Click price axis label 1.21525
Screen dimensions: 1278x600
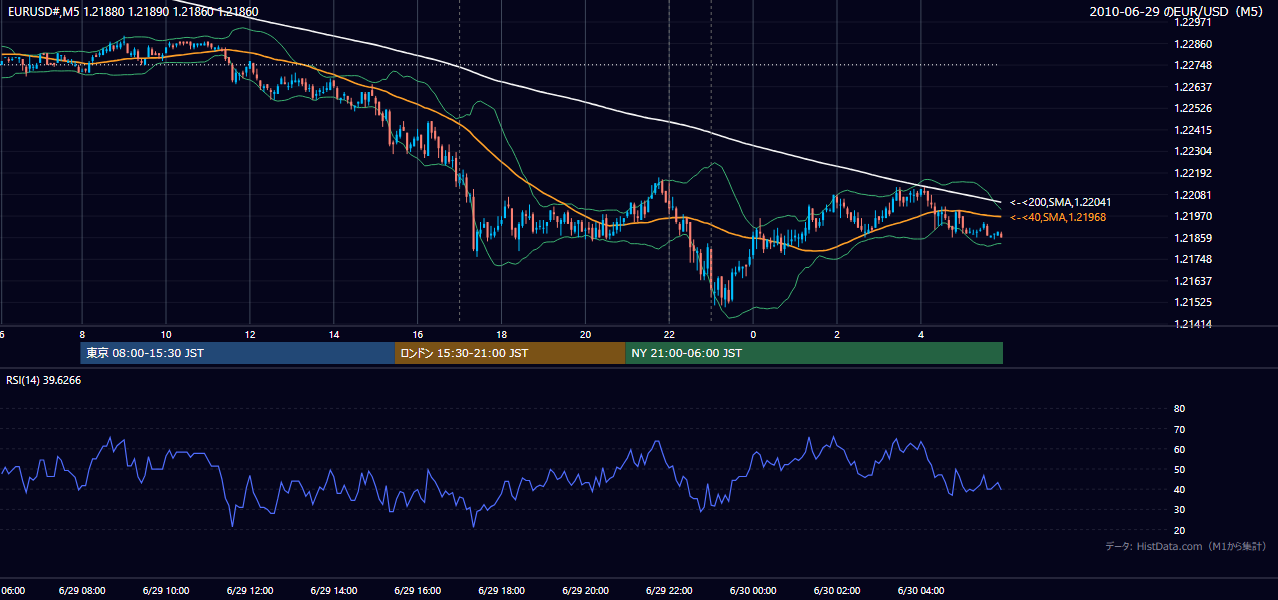click(1194, 302)
